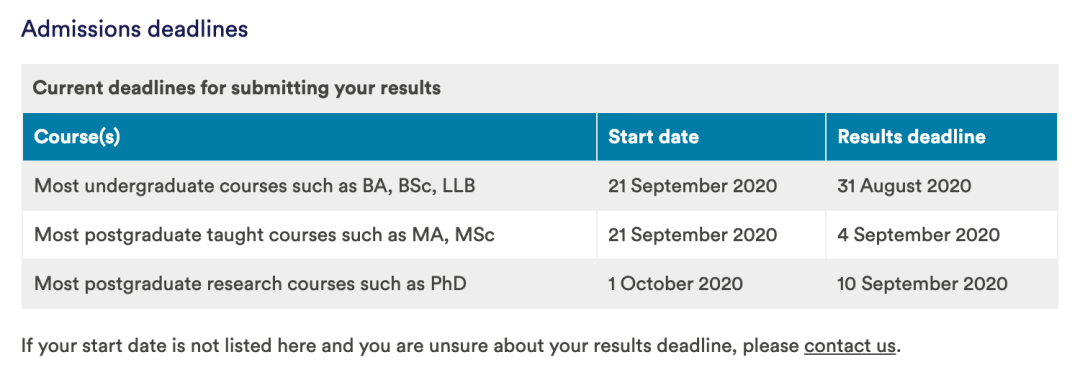Viewport: 1080px width, 370px height.
Task: Click the Admissions deadlines heading
Action: click(x=134, y=29)
